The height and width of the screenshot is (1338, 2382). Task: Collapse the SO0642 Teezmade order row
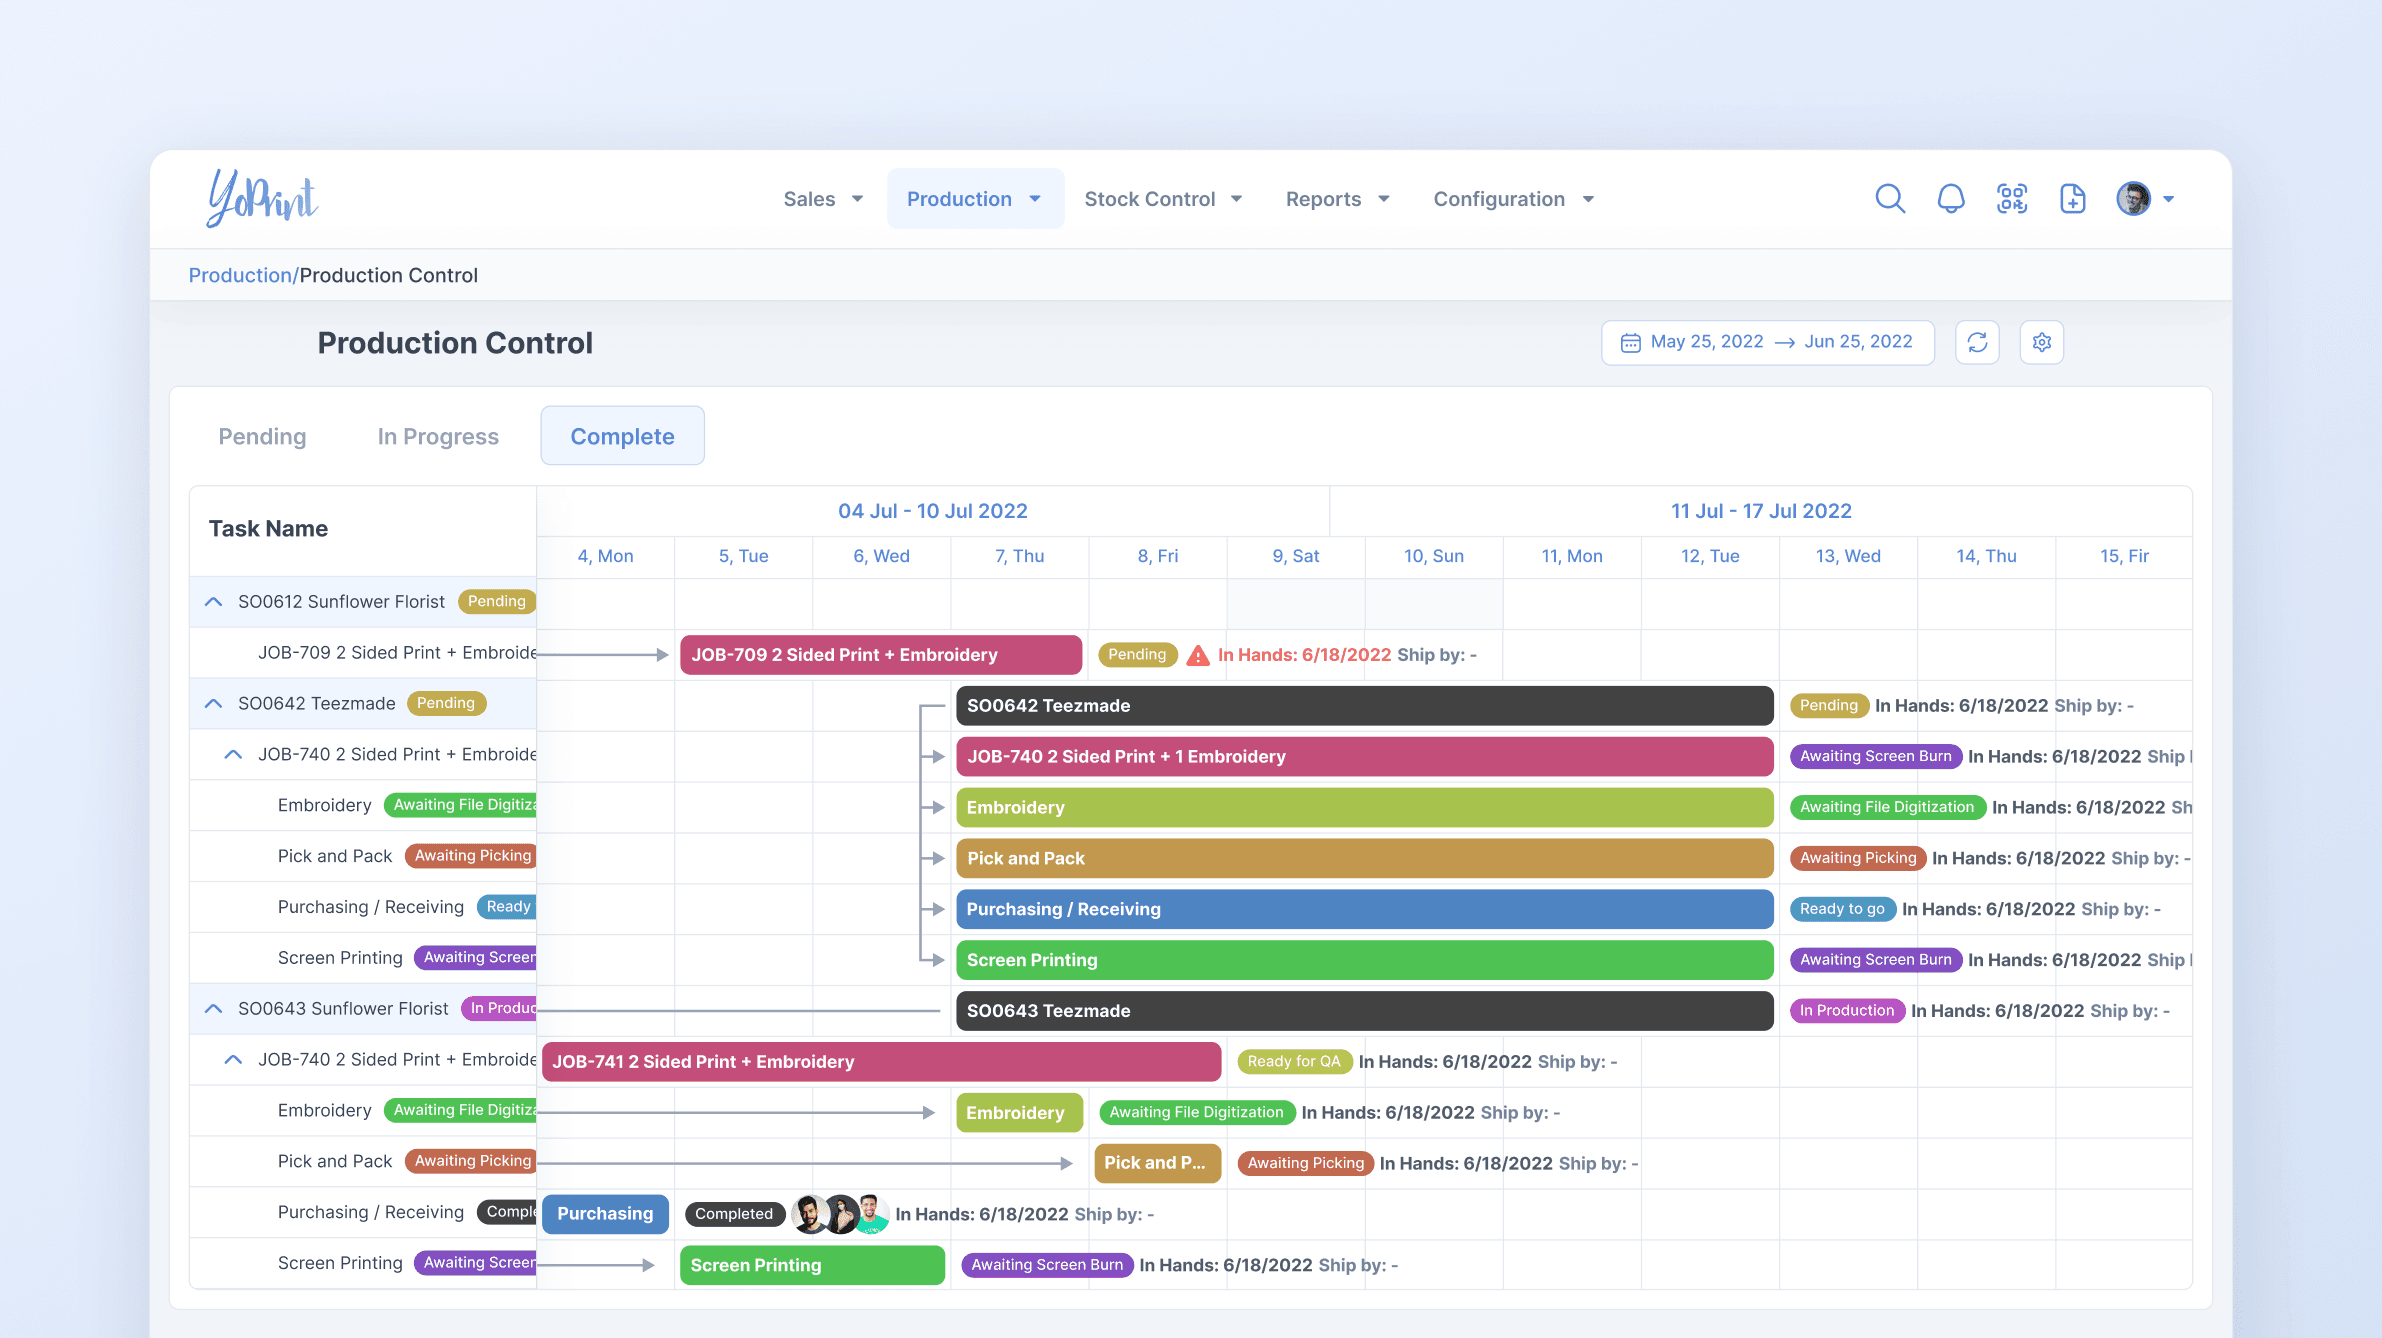(213, 703)
